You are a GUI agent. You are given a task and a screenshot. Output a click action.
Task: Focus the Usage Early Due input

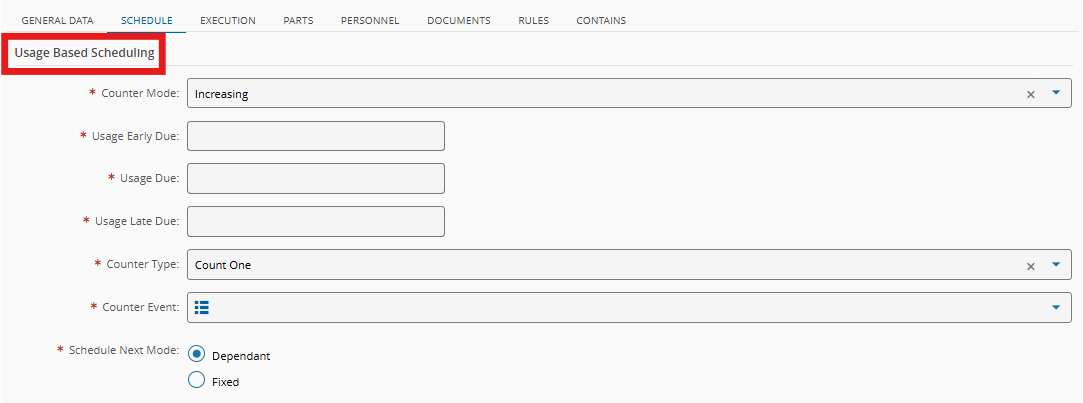pyautogui.click(x=316, y=136)
